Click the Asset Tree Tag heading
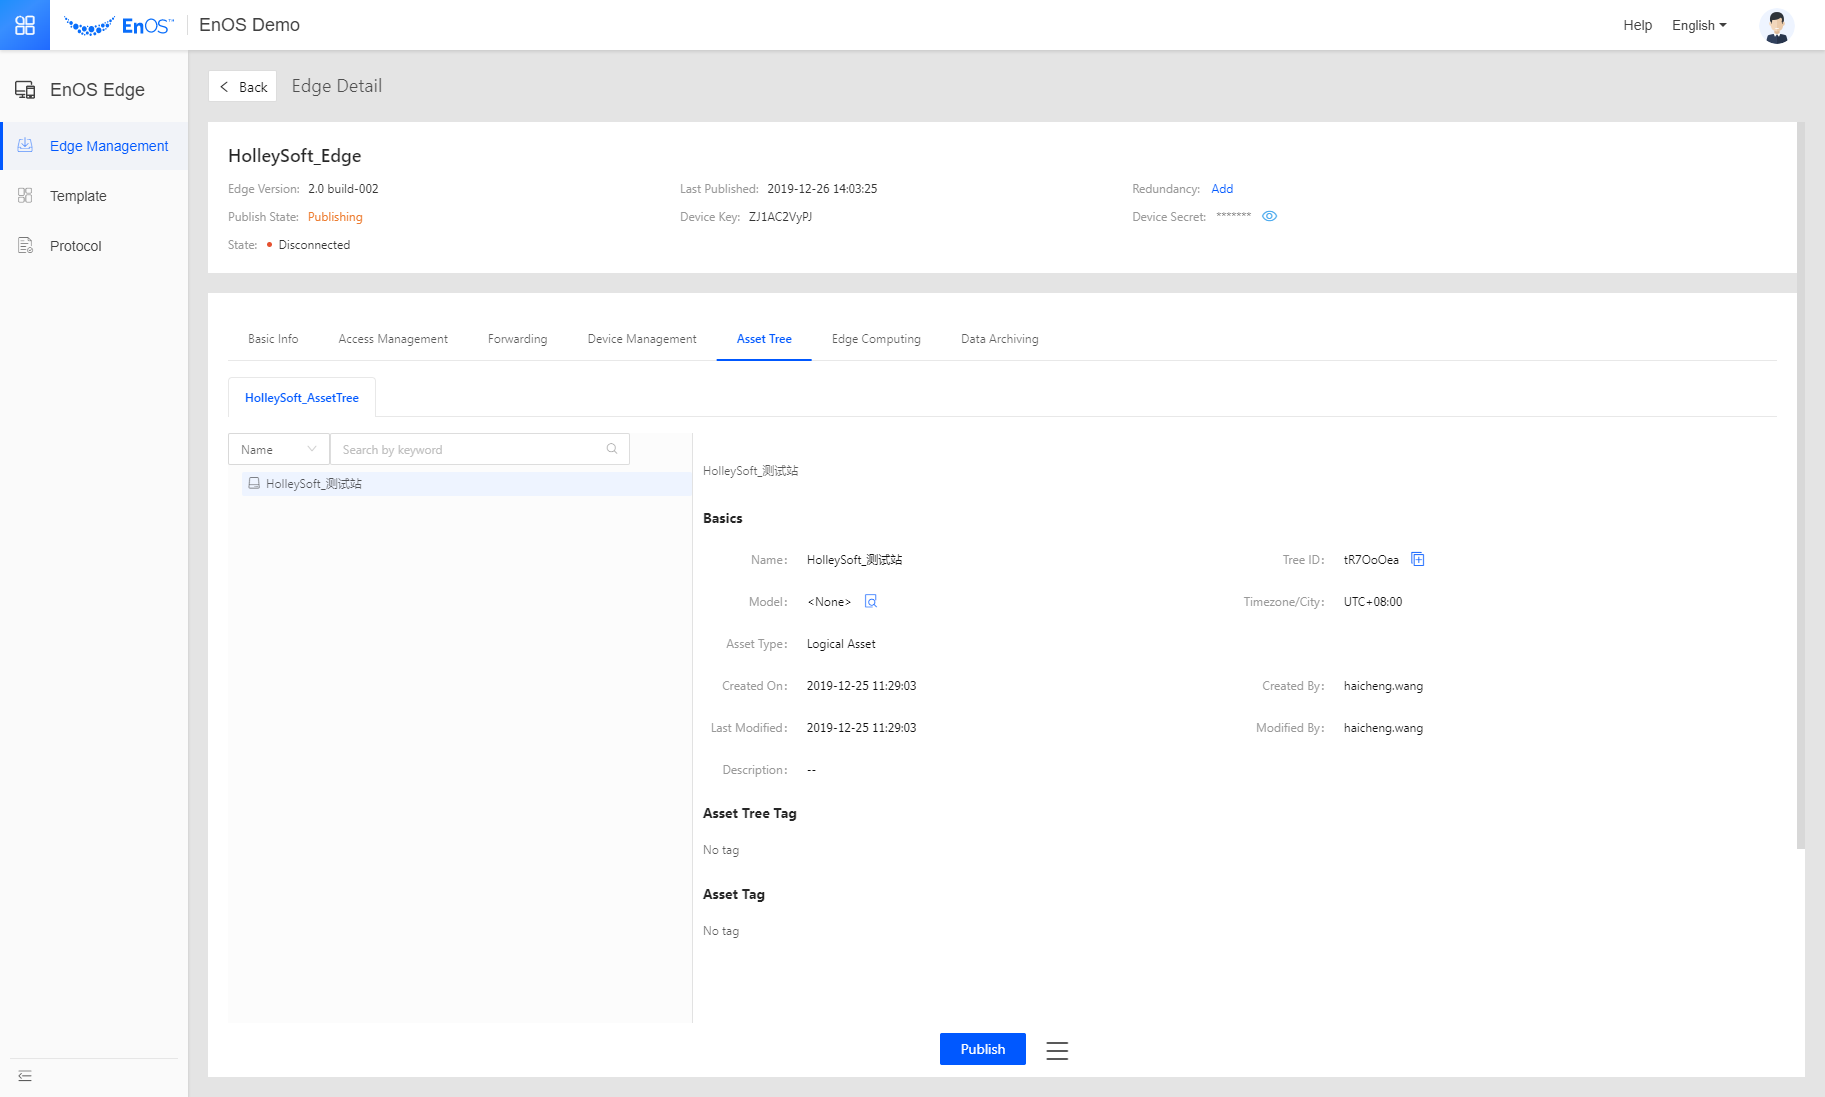This screenshot has width=1825, height=1097. point(750,813)
